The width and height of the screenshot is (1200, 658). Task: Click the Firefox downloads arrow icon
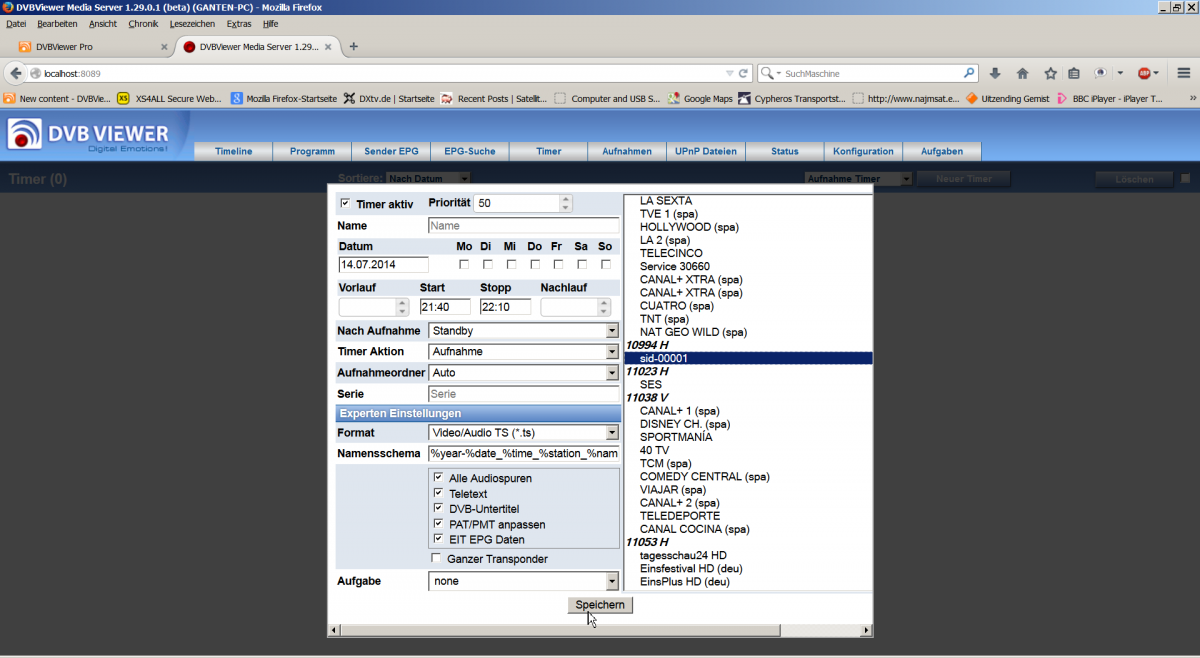point(995,73)
